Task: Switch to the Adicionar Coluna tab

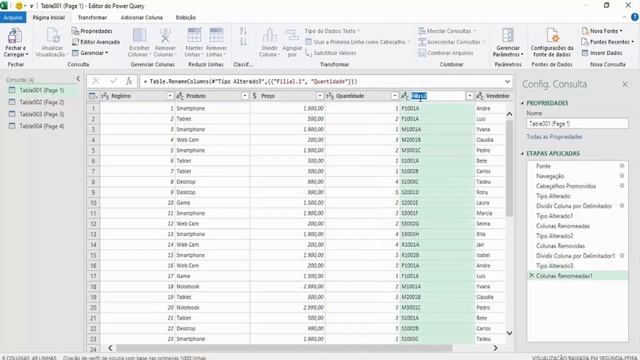Action: point(142,18)
